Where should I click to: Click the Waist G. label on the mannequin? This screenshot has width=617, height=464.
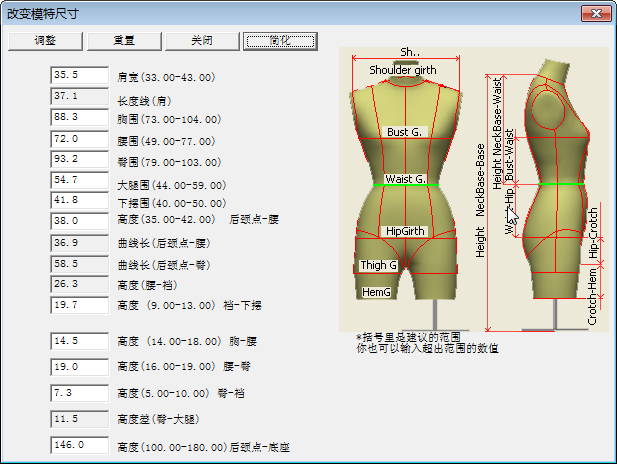pyautogui.click(x=405, y=179)
